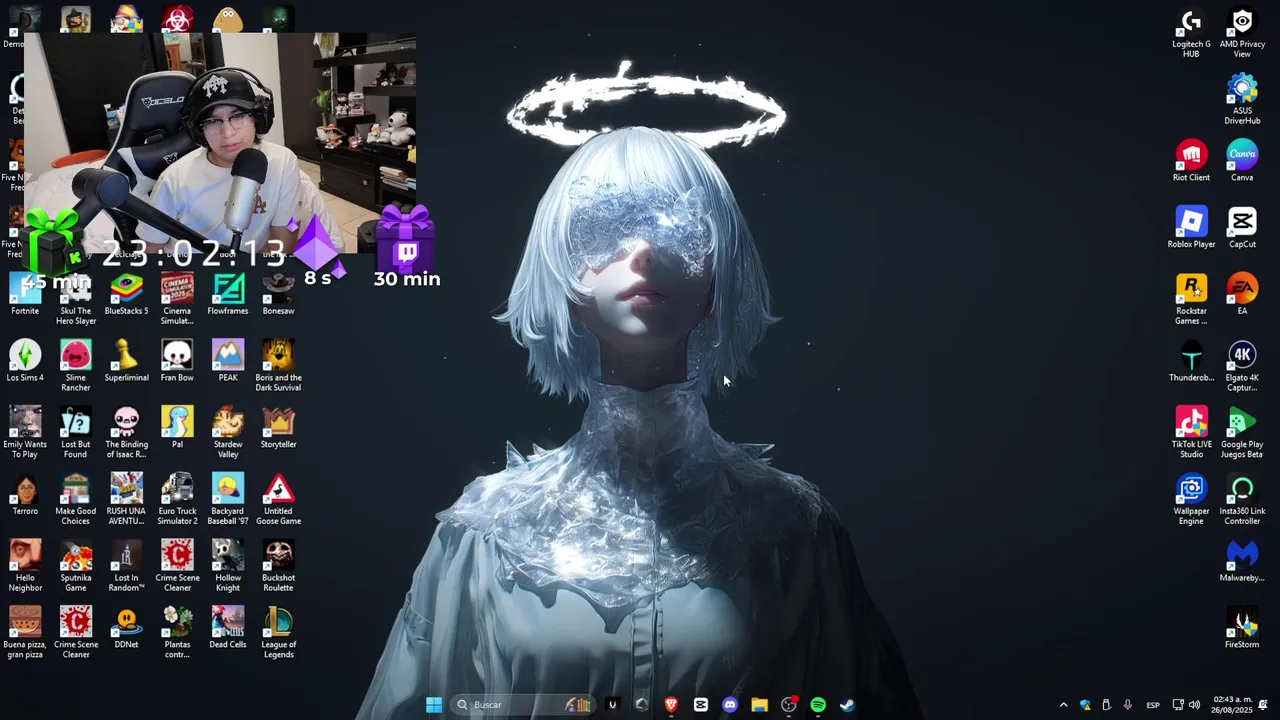The image size is (1280, 720).
Task: Open Euro Truck Simulator 2
Action: (177, 499)
